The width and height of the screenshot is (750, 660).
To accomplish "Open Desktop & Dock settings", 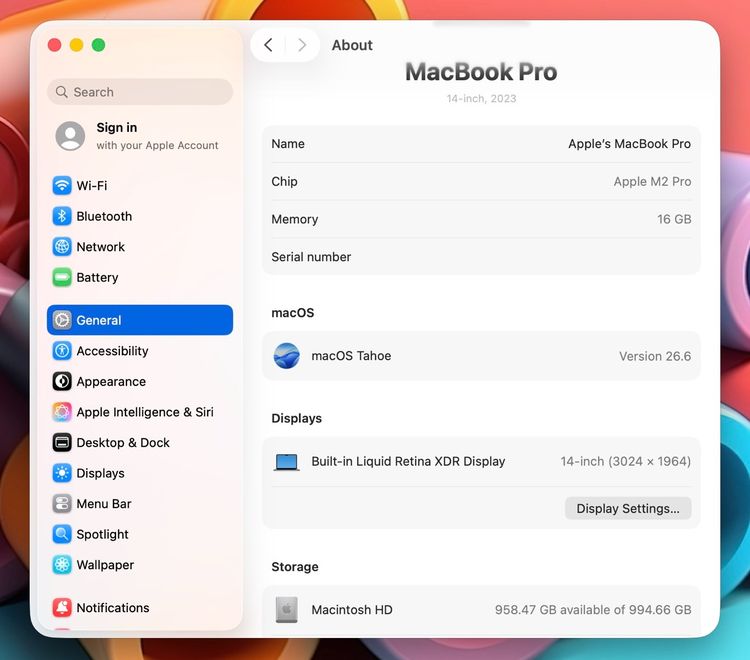I will [140, 442].
